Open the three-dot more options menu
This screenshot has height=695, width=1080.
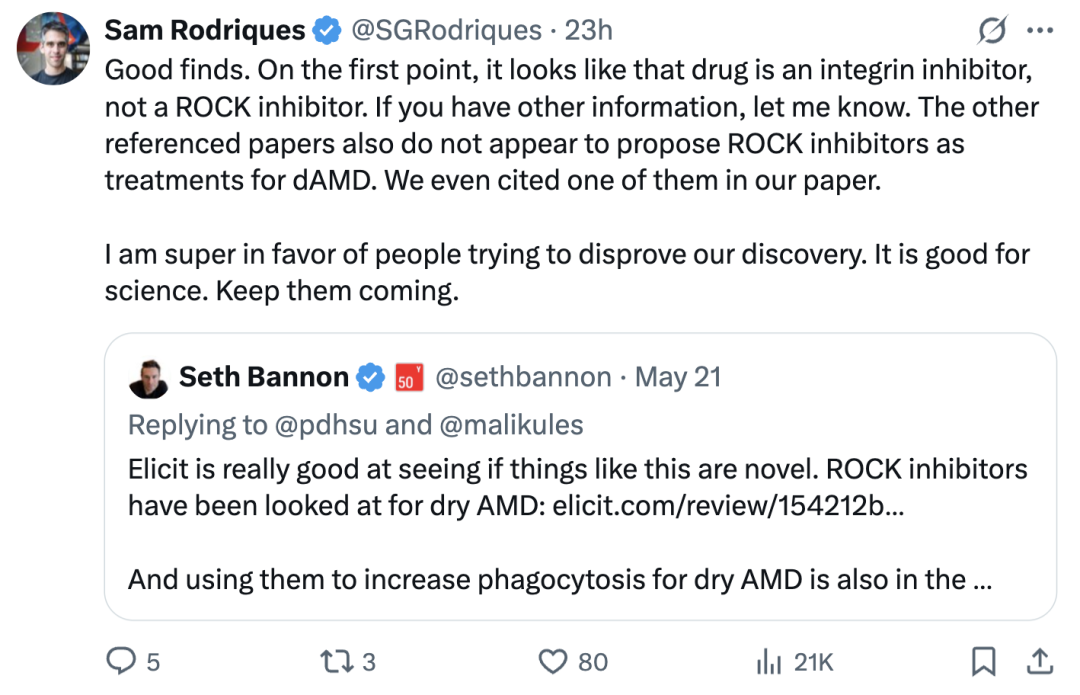tap(1040, 31)
